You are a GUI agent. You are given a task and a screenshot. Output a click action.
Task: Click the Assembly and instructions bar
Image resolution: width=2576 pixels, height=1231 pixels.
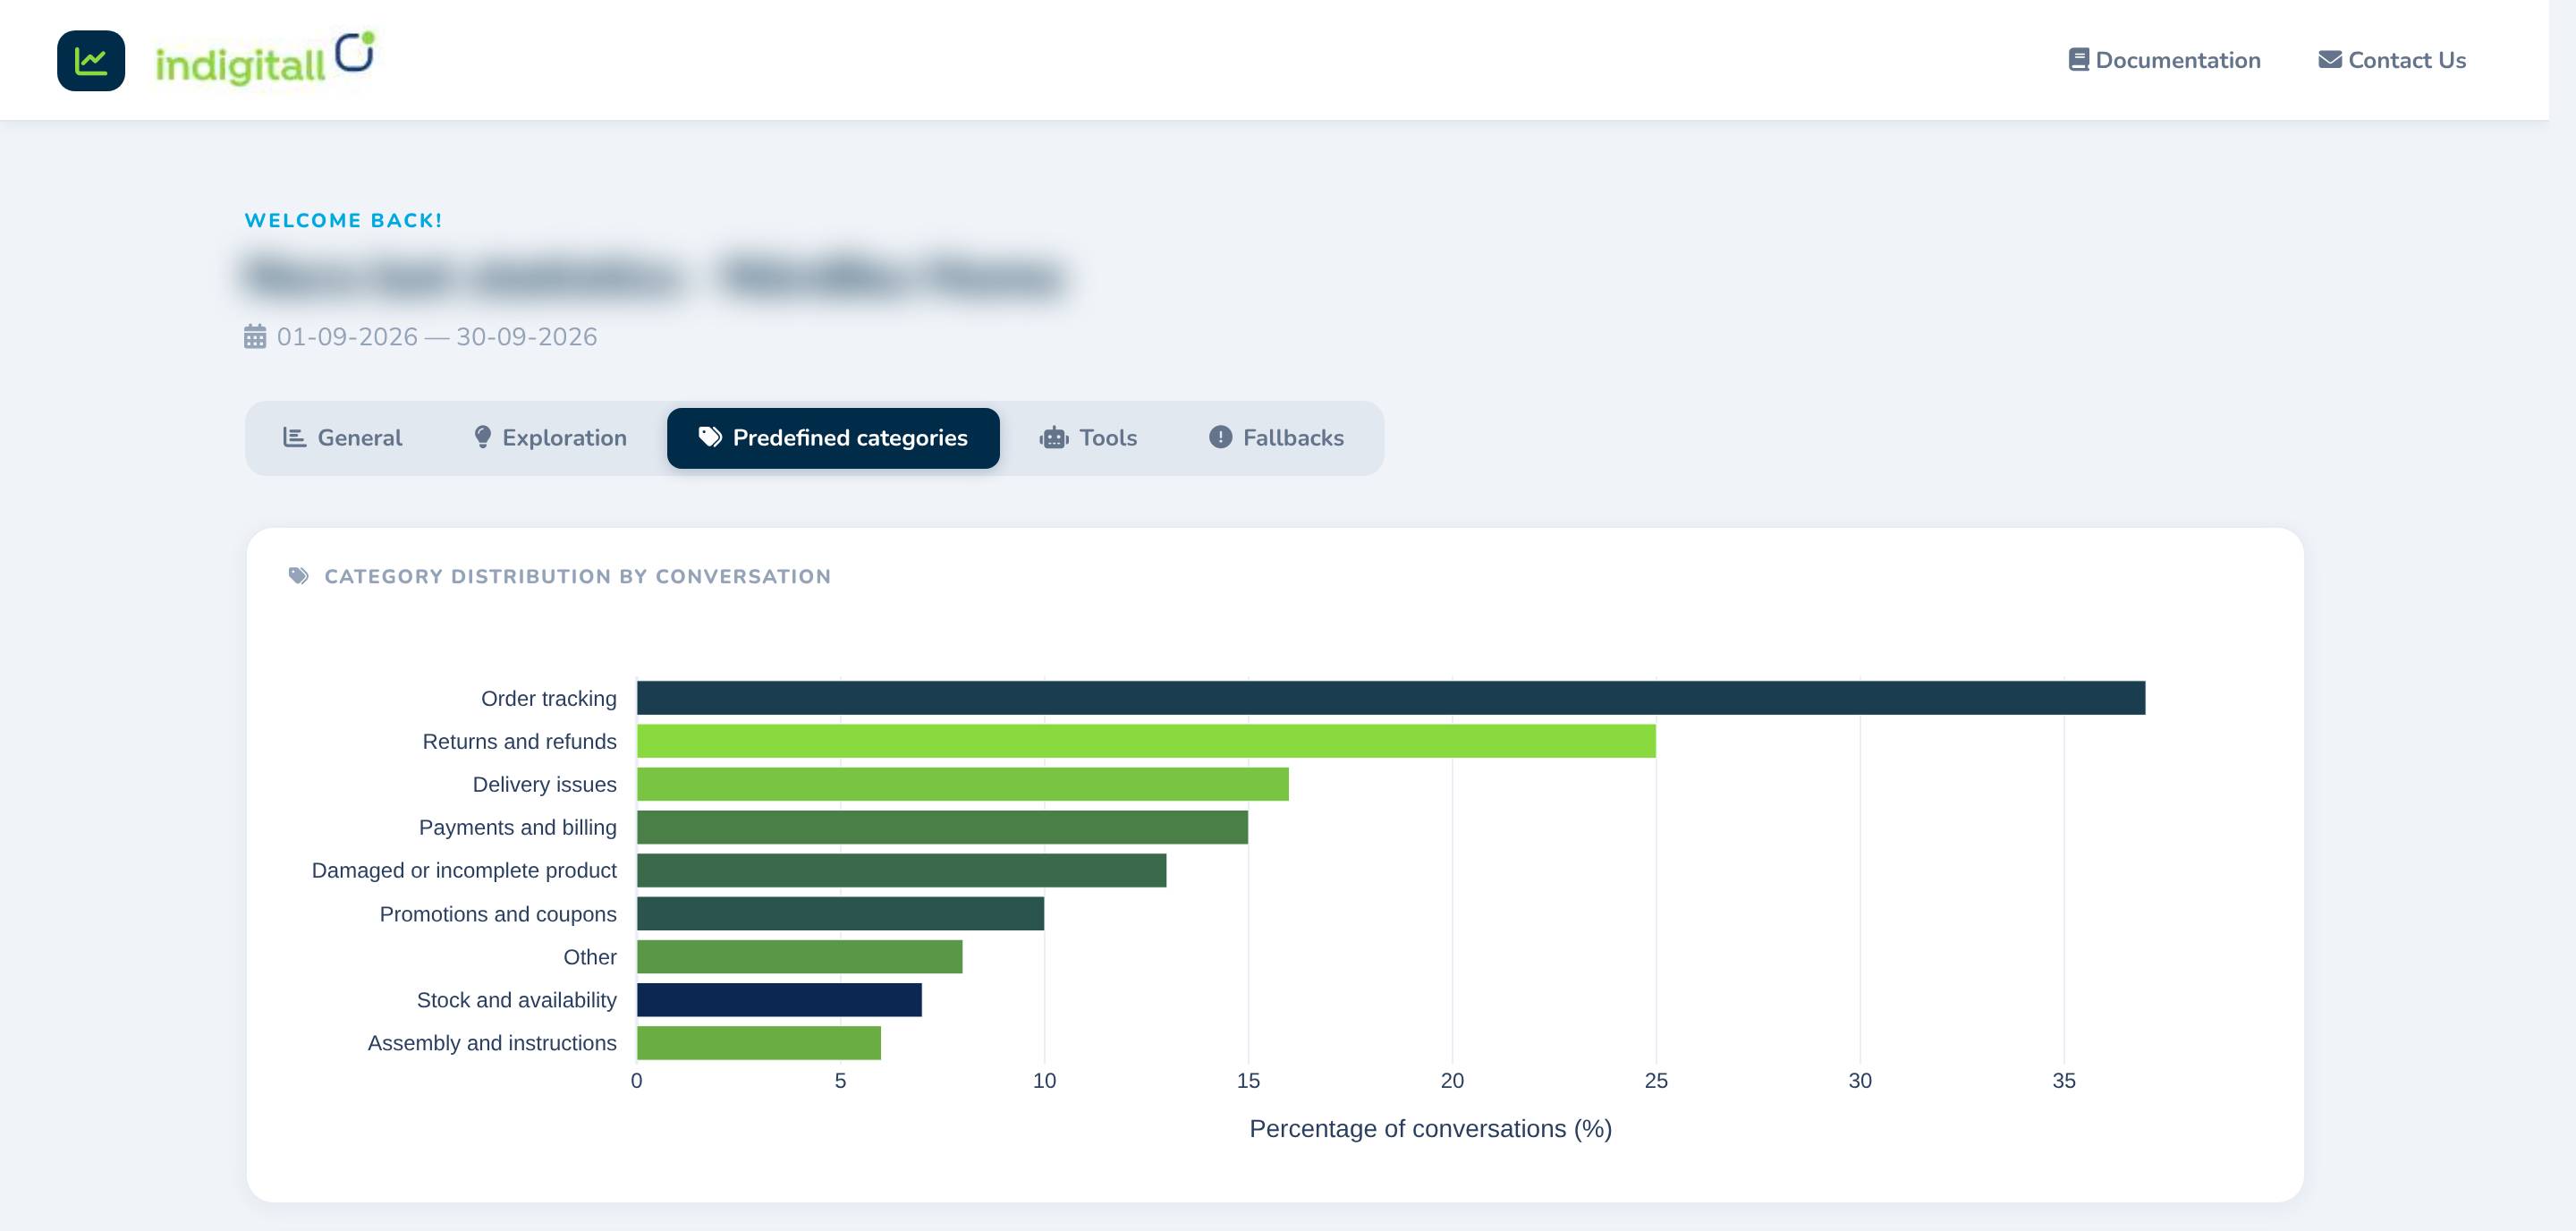tap(759, 1043)
